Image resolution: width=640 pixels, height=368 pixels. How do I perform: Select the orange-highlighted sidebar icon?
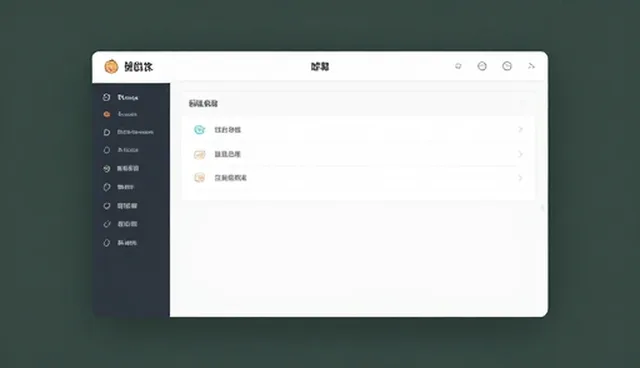point(107,114)
